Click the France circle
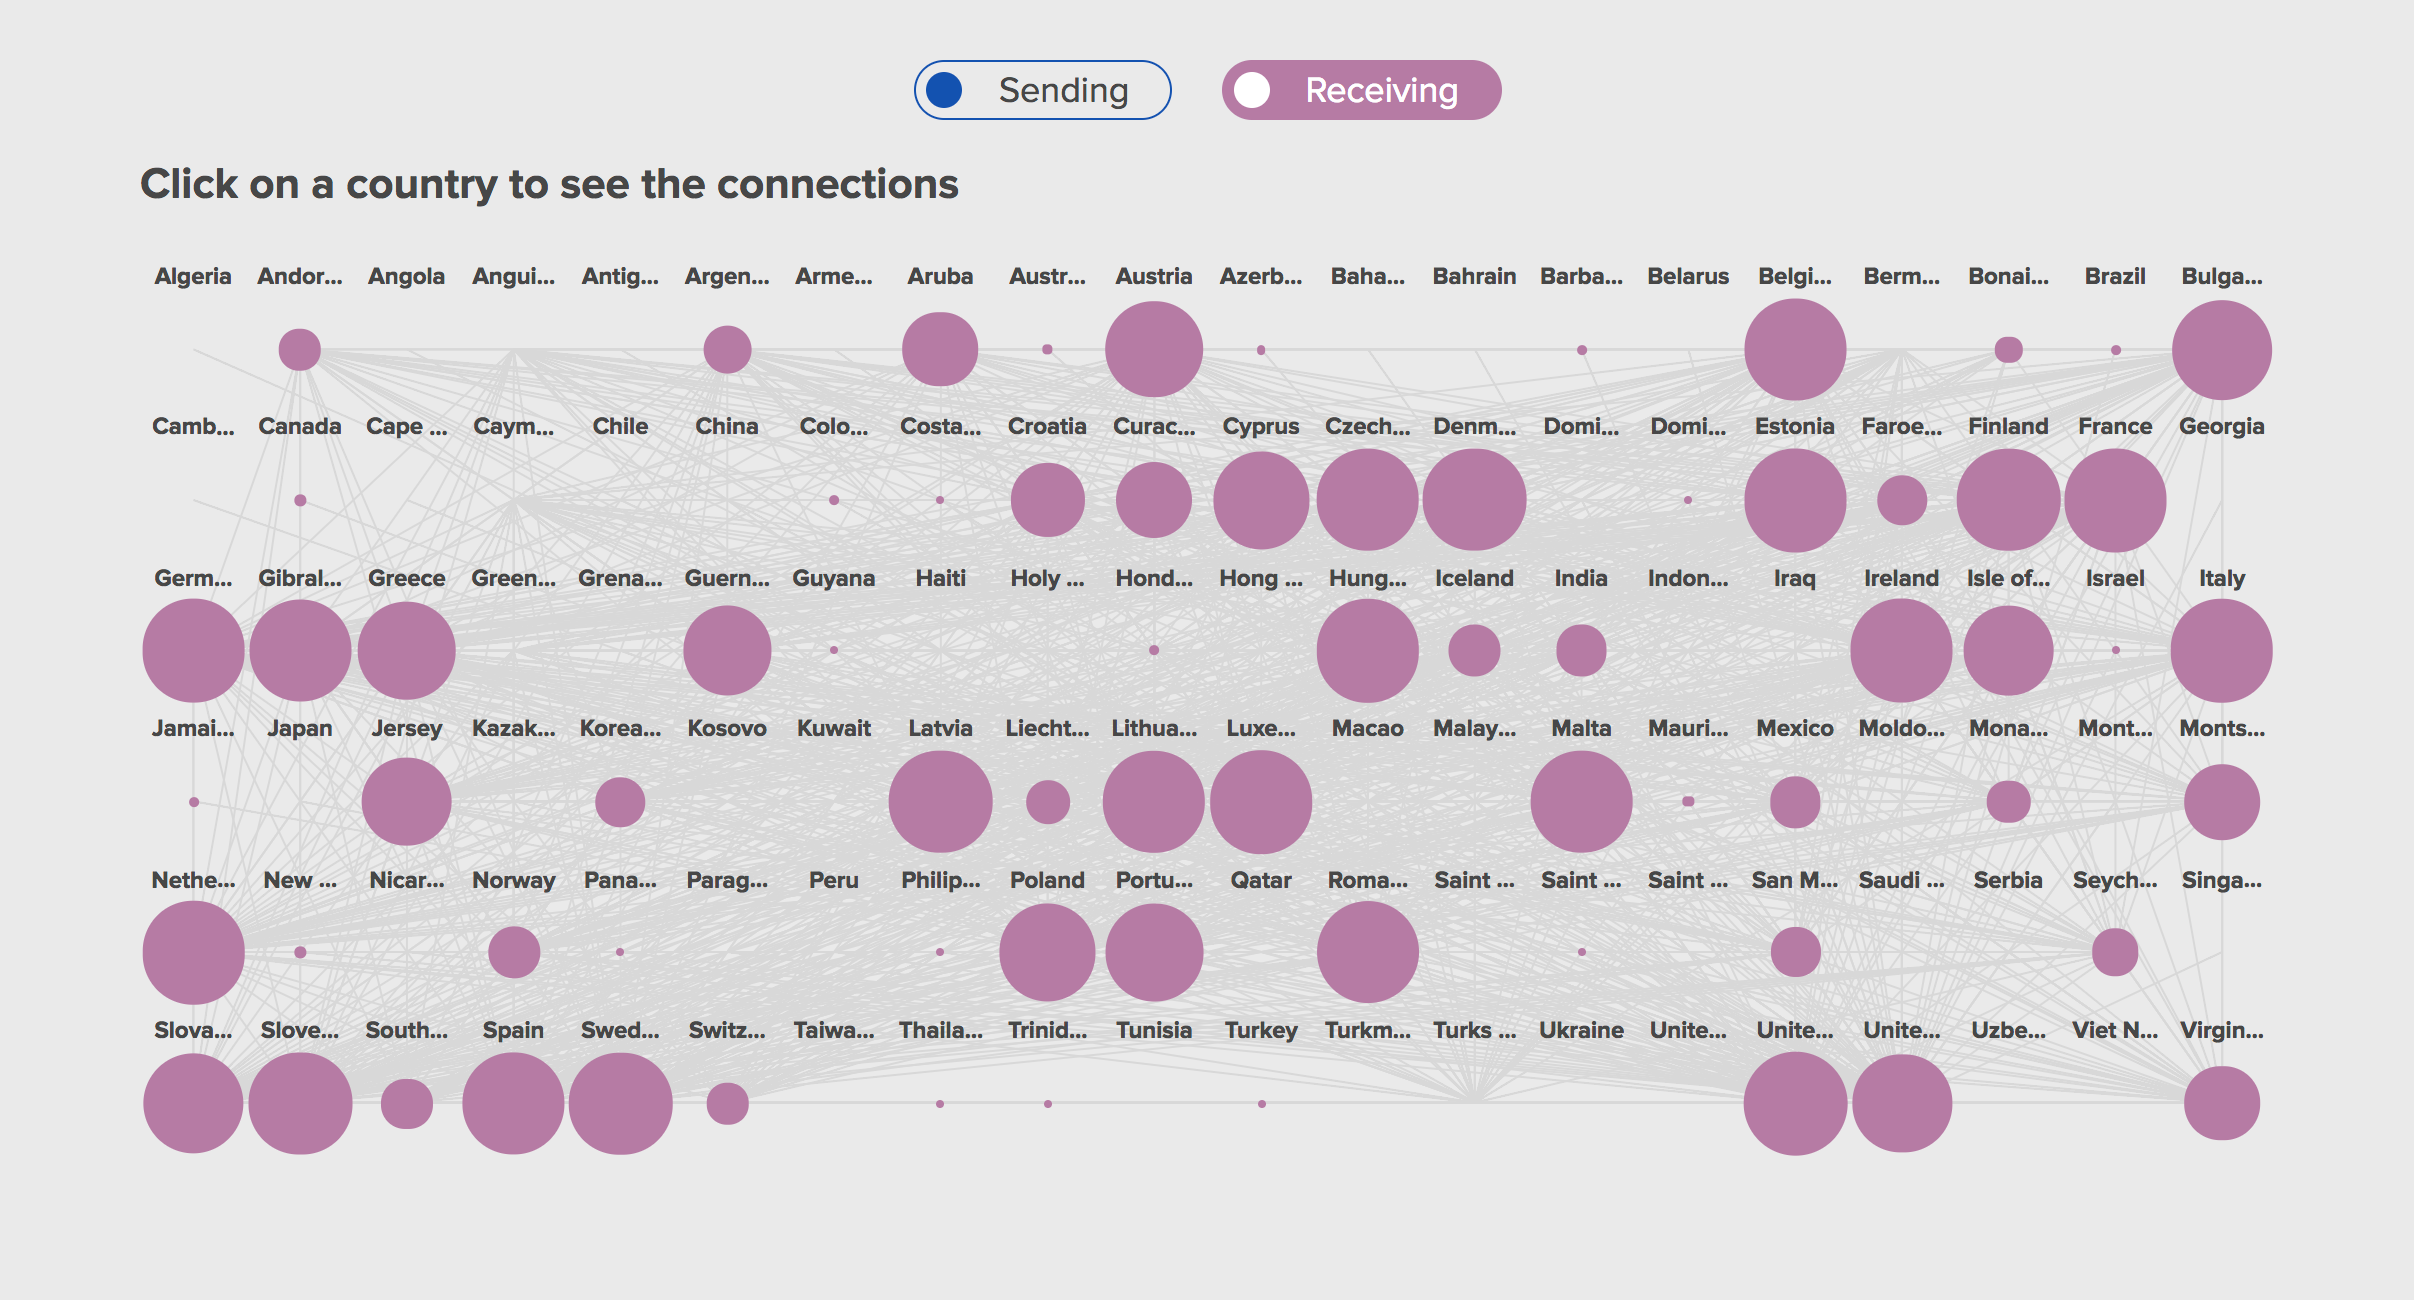 tap(2115, 500)
